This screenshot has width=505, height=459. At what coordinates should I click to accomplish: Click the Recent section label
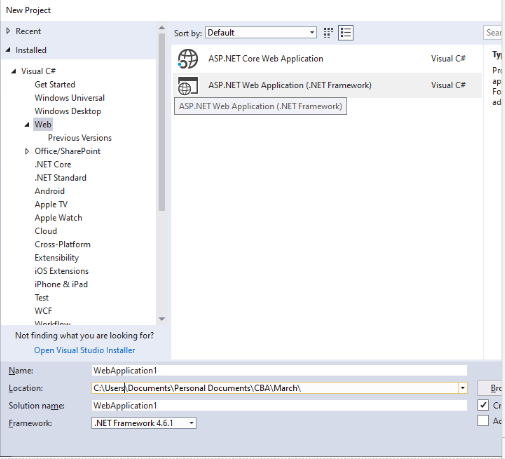coord(28,31)
